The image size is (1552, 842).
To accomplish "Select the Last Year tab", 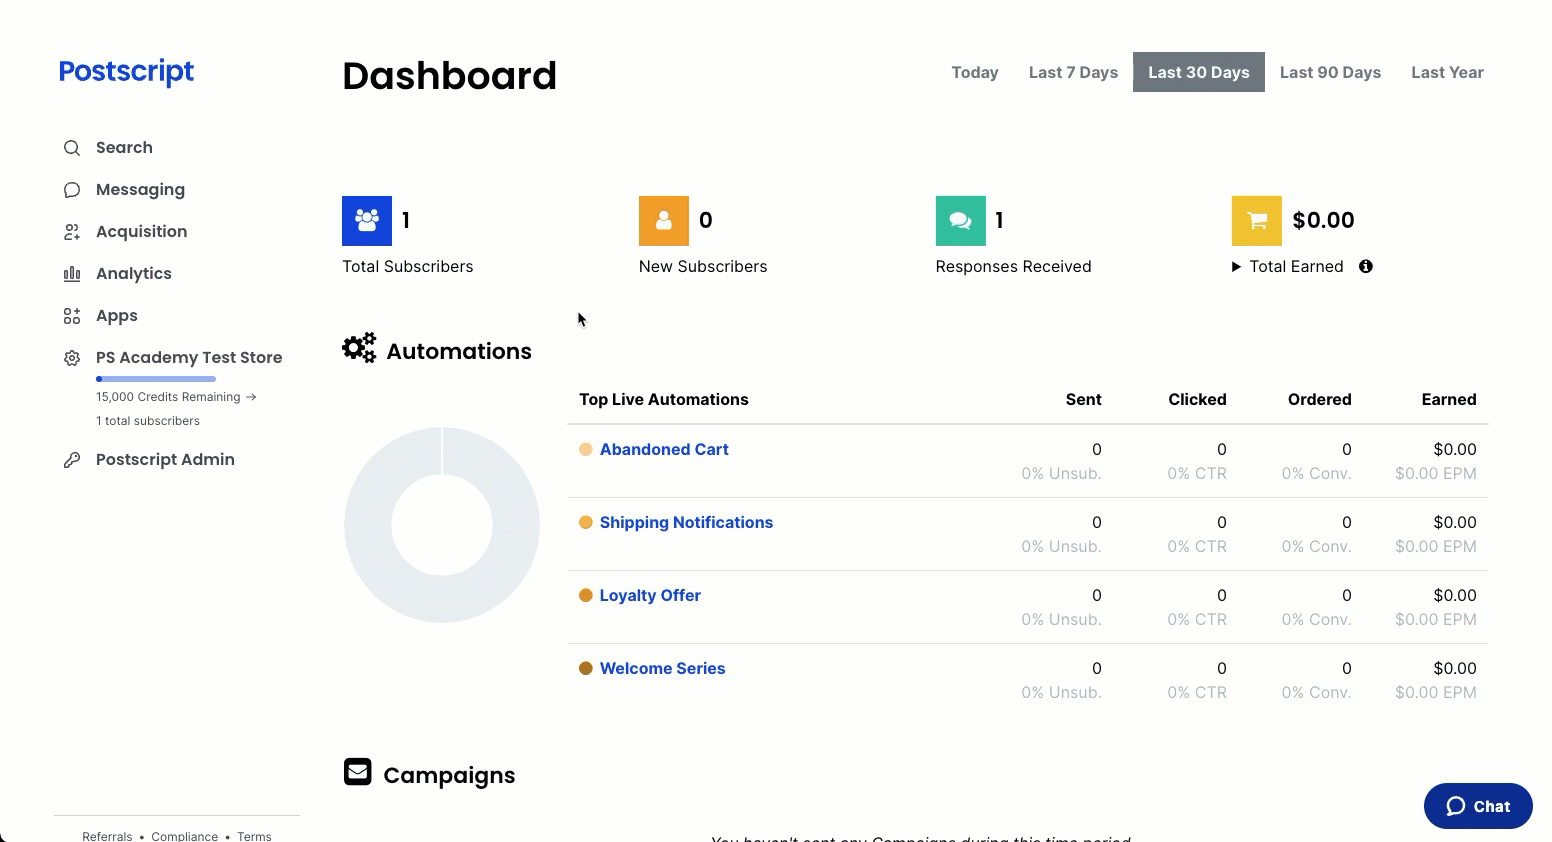I will tap(1447, 72).
